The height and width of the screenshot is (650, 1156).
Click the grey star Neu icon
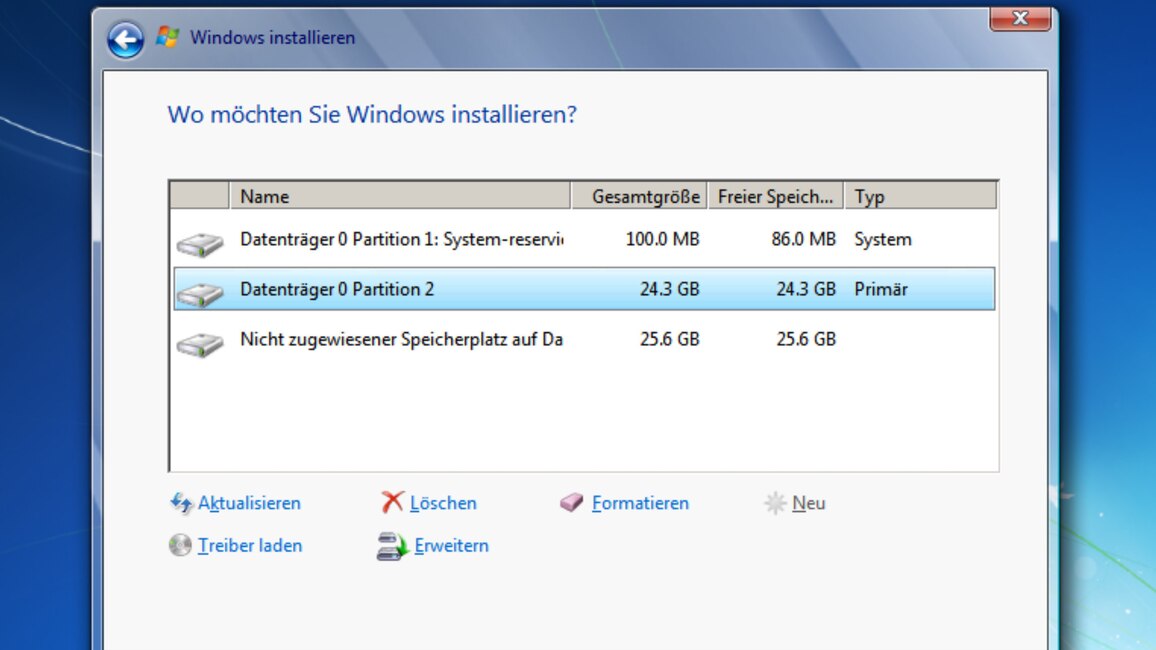775,503
